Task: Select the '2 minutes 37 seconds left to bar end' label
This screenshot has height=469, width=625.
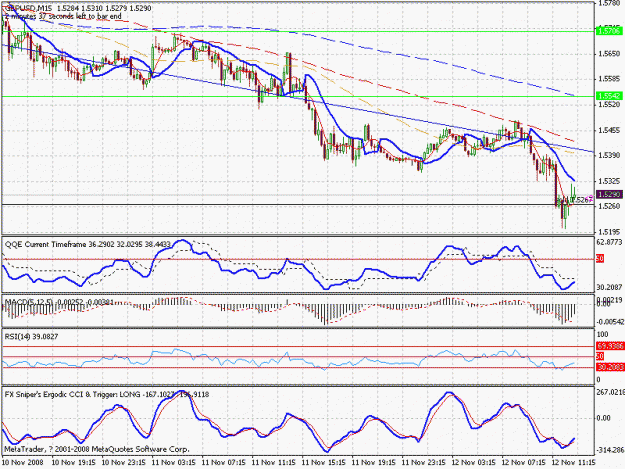Action: (63, 16)
